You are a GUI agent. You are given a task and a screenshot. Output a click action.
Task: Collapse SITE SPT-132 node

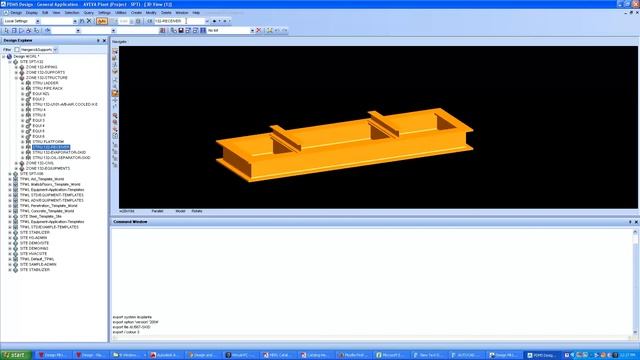point(10,62)
